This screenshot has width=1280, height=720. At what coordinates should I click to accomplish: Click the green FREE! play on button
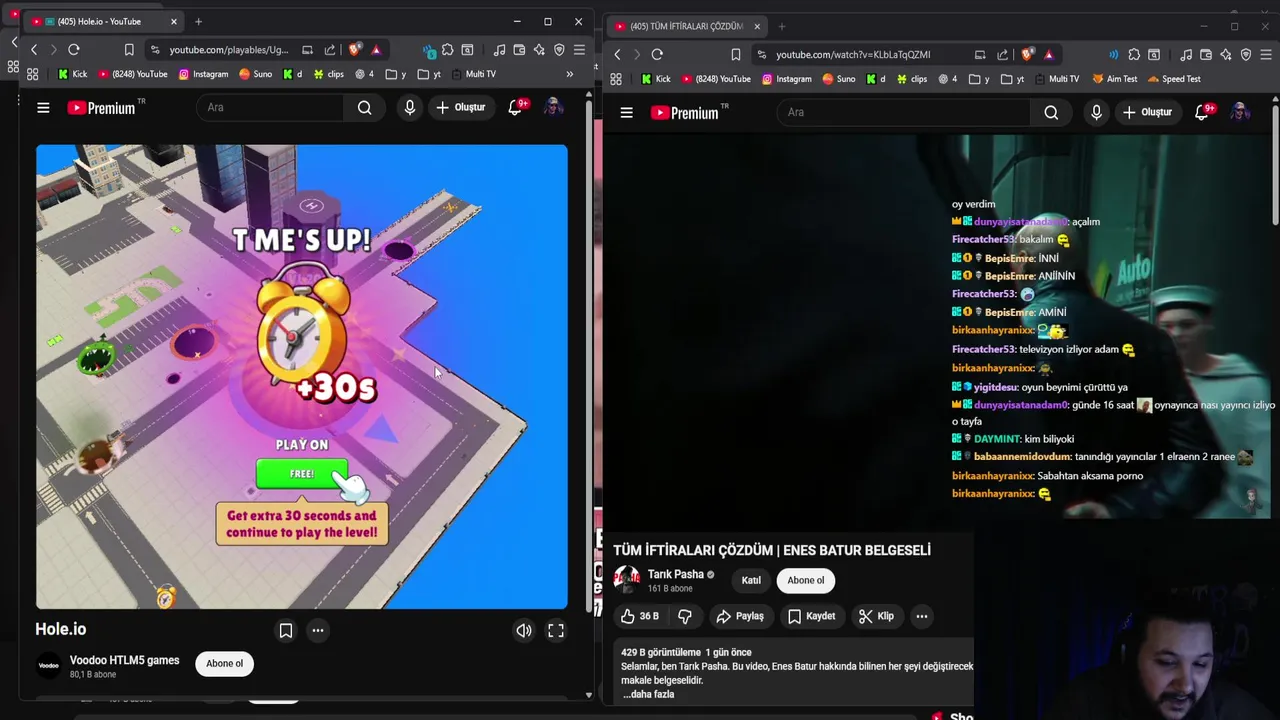[x=302, y=474]
